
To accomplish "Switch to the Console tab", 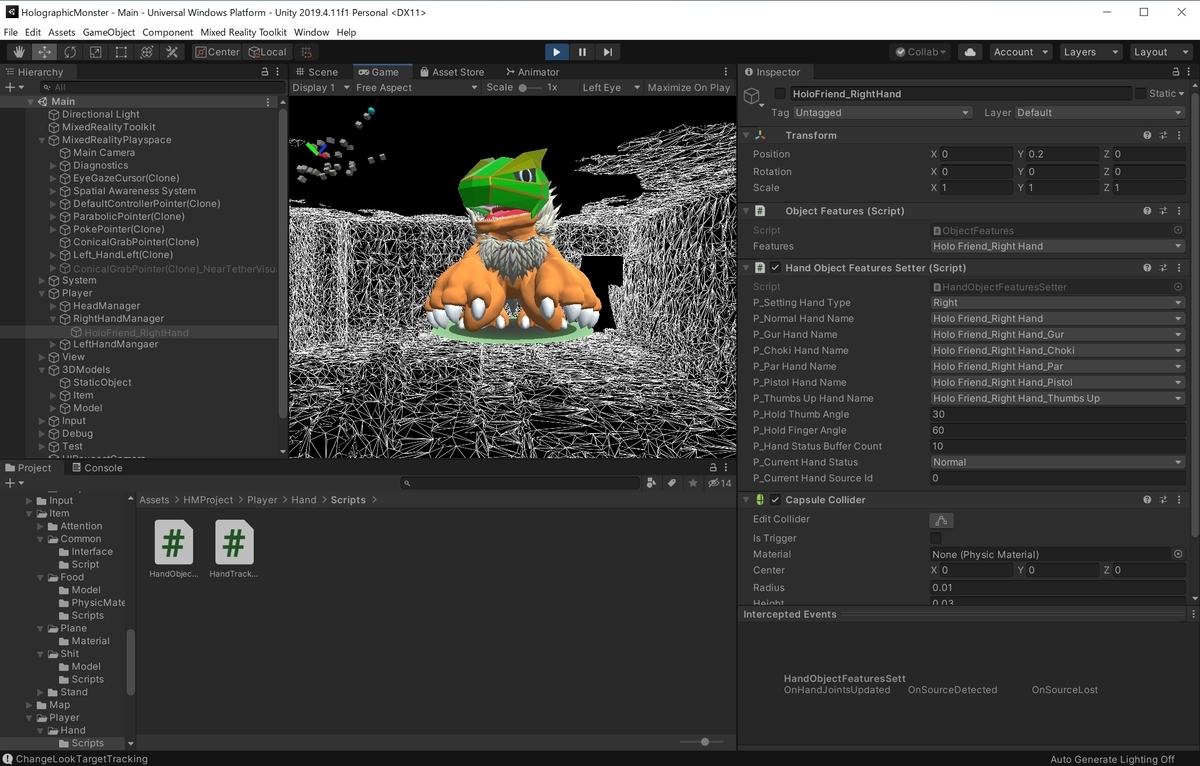I will (x=96, y=467).
